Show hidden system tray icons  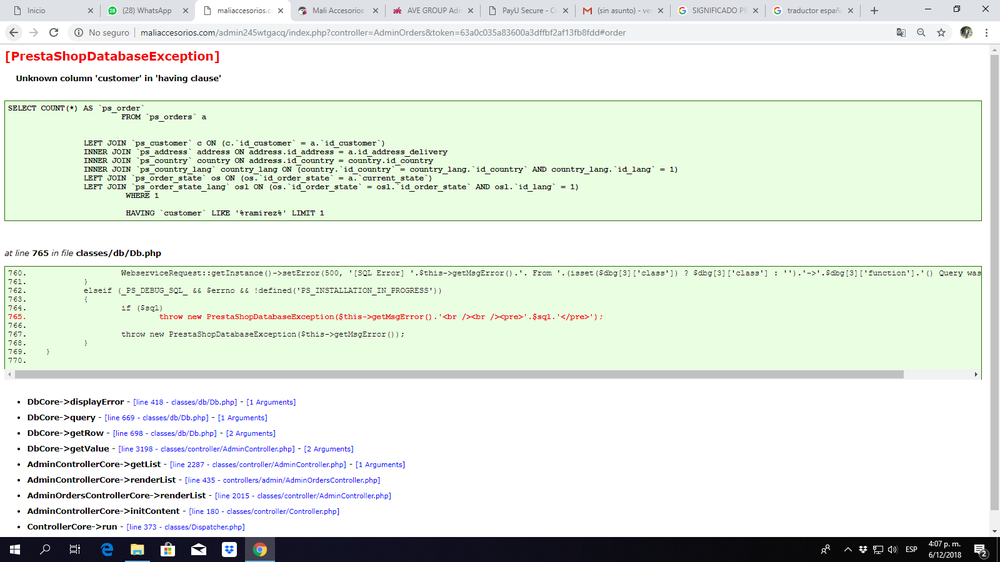click(848, 549)
